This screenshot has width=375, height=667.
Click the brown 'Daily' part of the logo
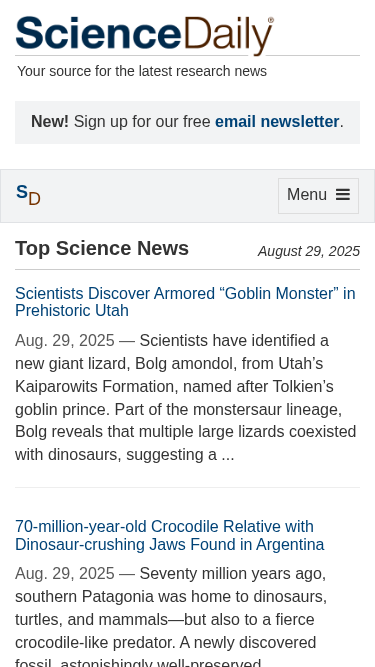tap(229, 36)
